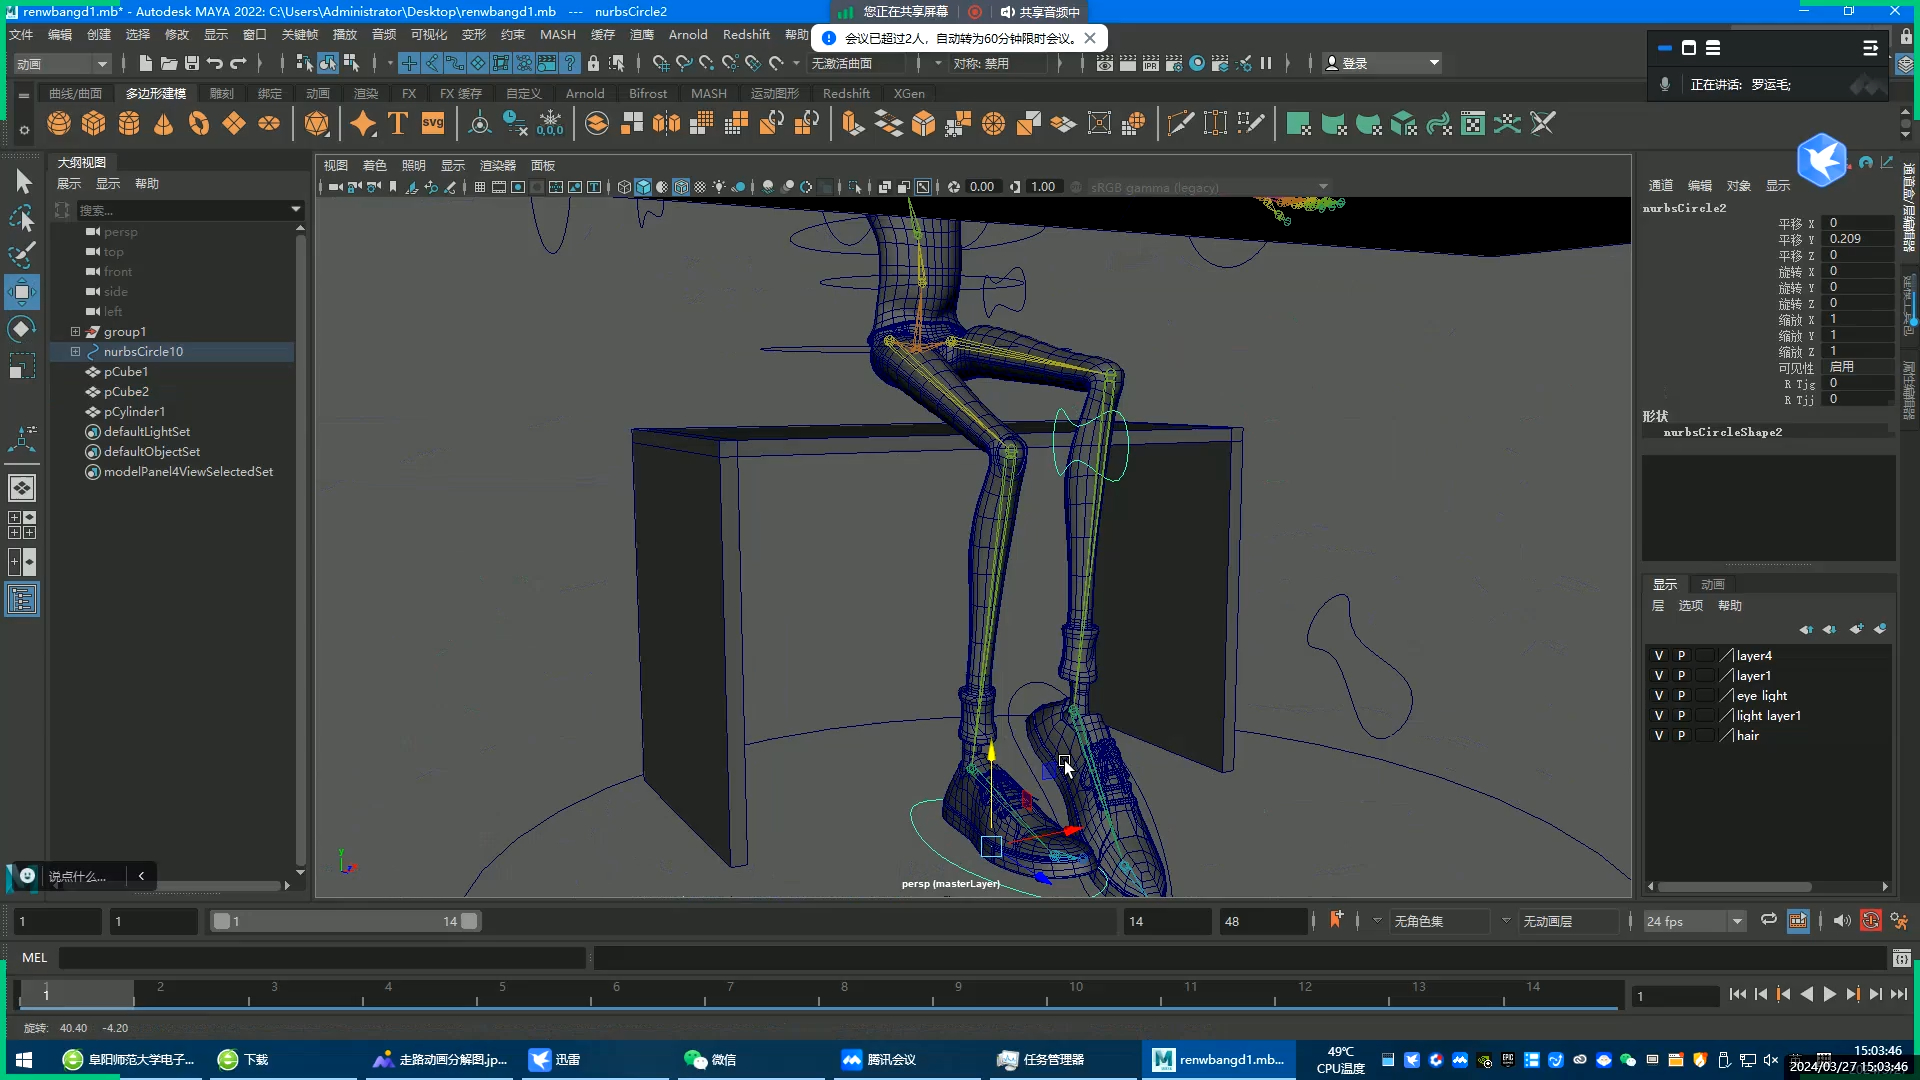This screenshot has width=1920, height=1080.
Task: Click the layer editor horizontal scrollbar
Action: click(x=1734, y=887)
